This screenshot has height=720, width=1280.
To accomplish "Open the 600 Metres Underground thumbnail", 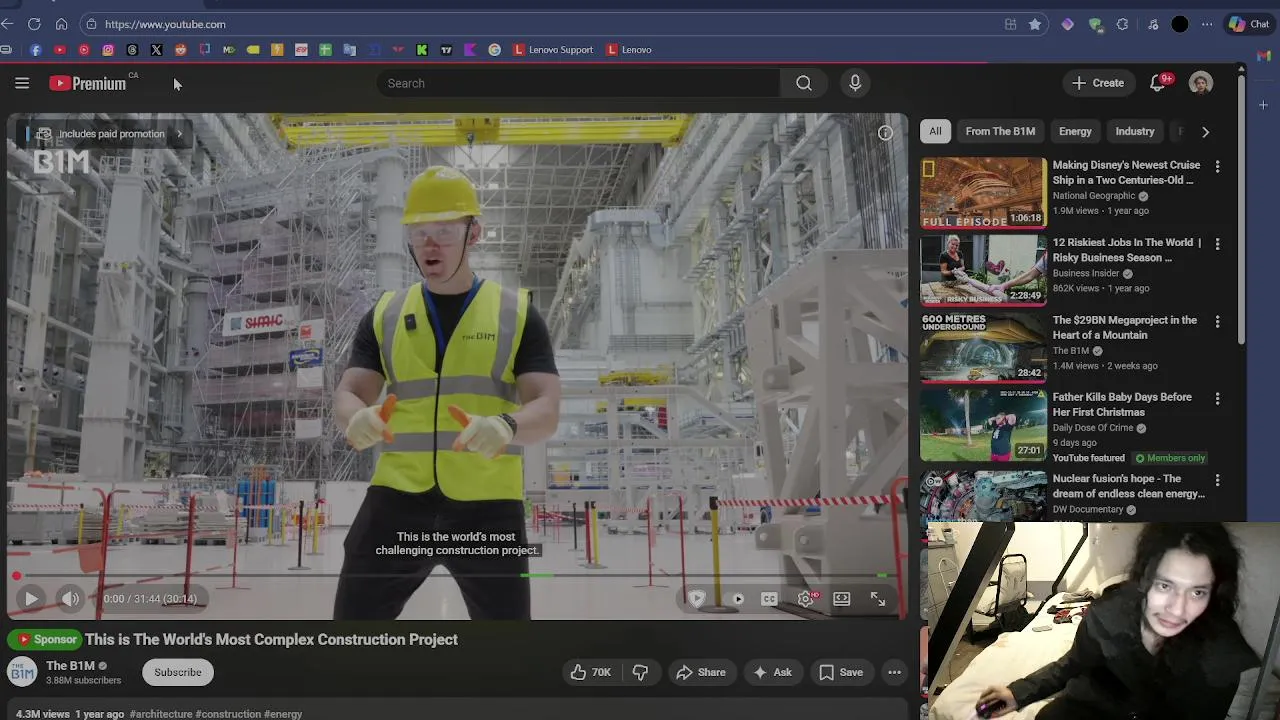I will click(x=983, y=347).
